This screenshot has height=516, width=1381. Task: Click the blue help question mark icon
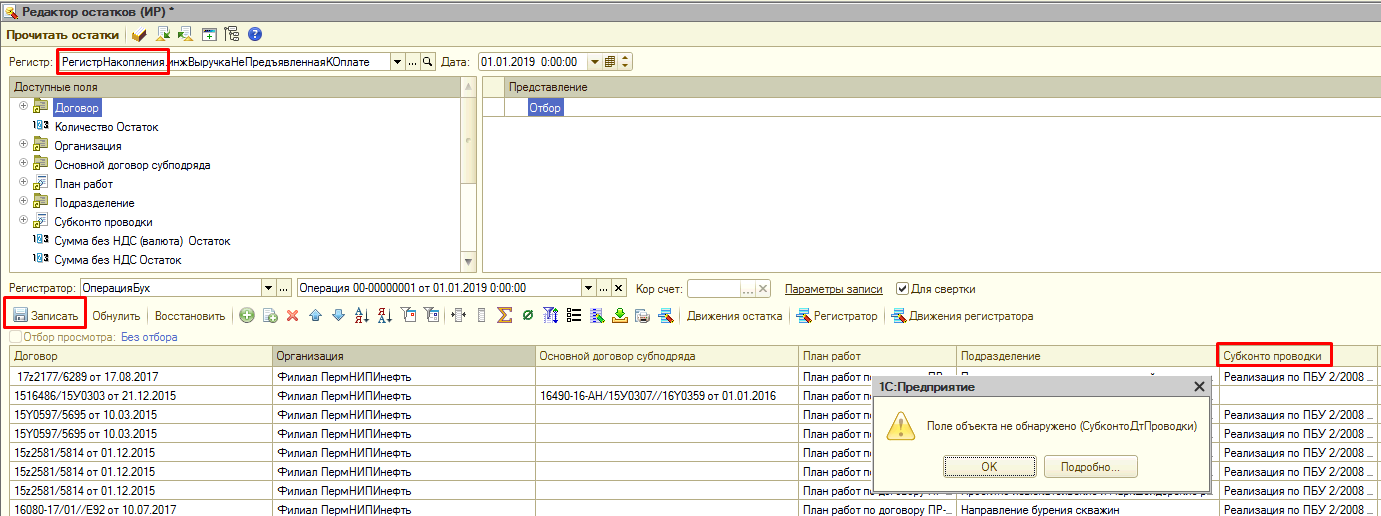pos(255,34)
